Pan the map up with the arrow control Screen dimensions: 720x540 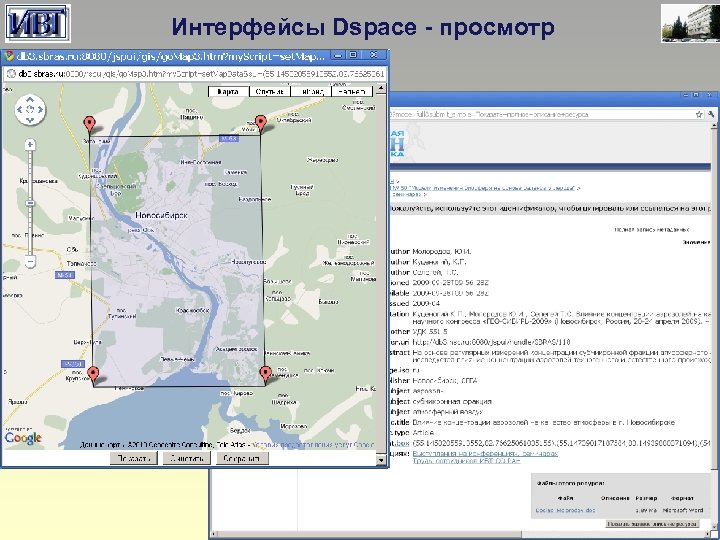point(30,100)
